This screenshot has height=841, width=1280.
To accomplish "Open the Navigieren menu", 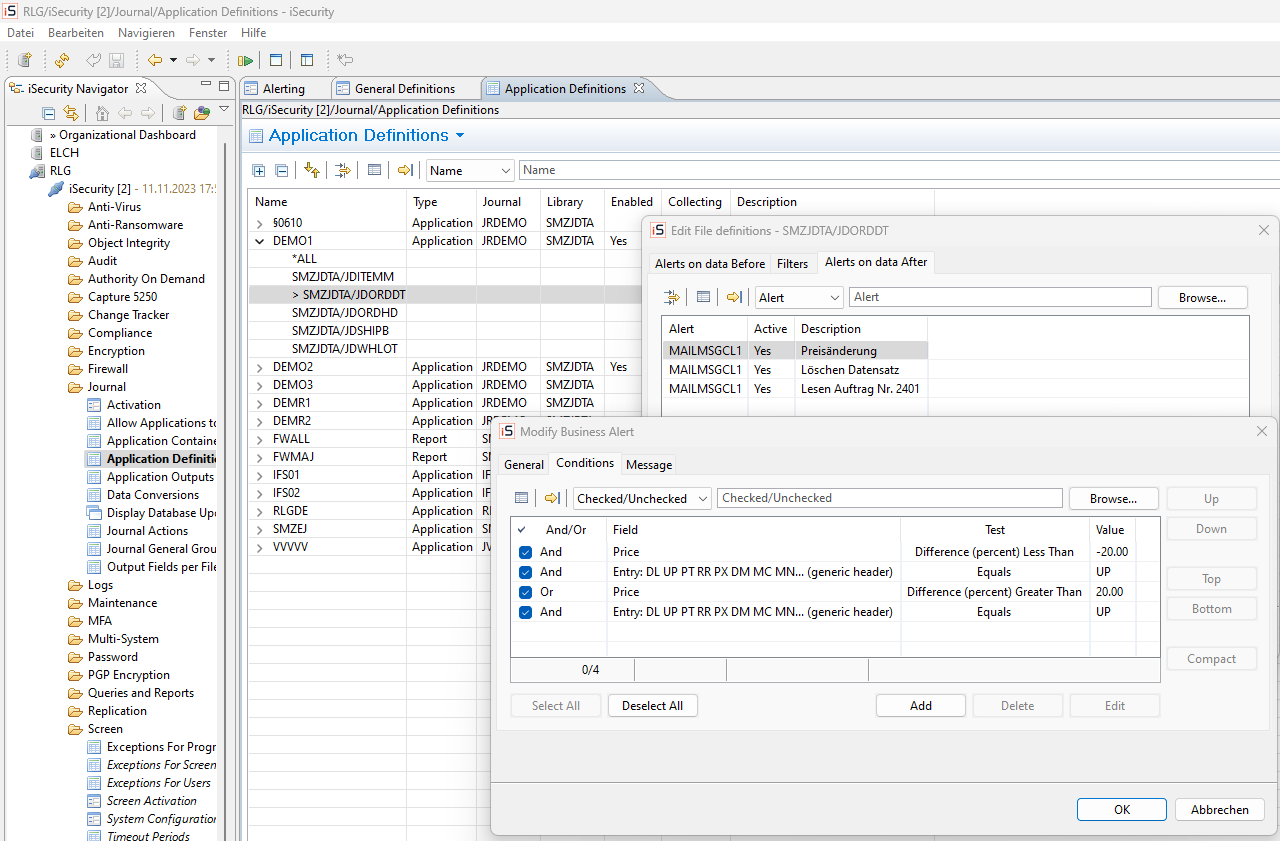I will pos(146,33).
